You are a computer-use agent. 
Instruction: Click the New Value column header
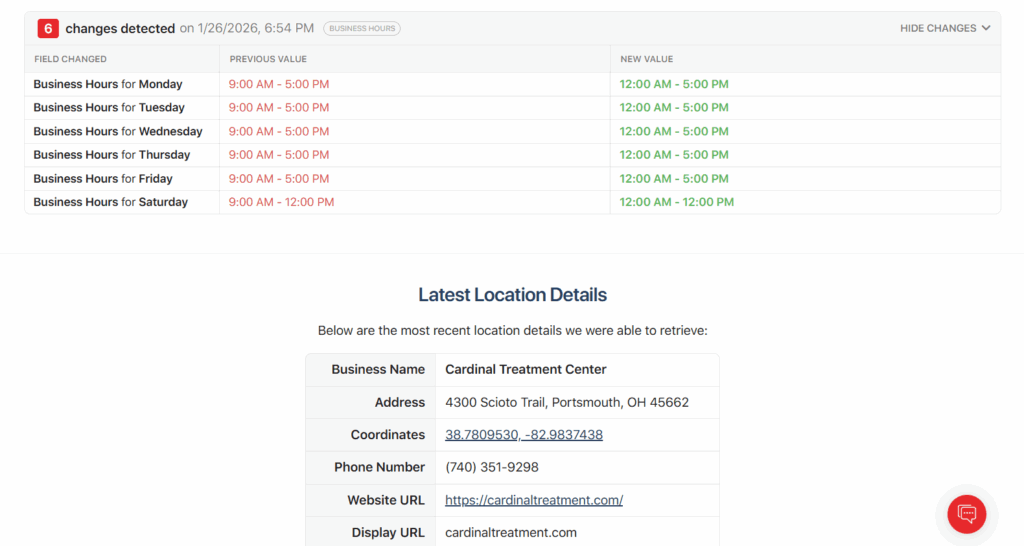coord(646,59)
